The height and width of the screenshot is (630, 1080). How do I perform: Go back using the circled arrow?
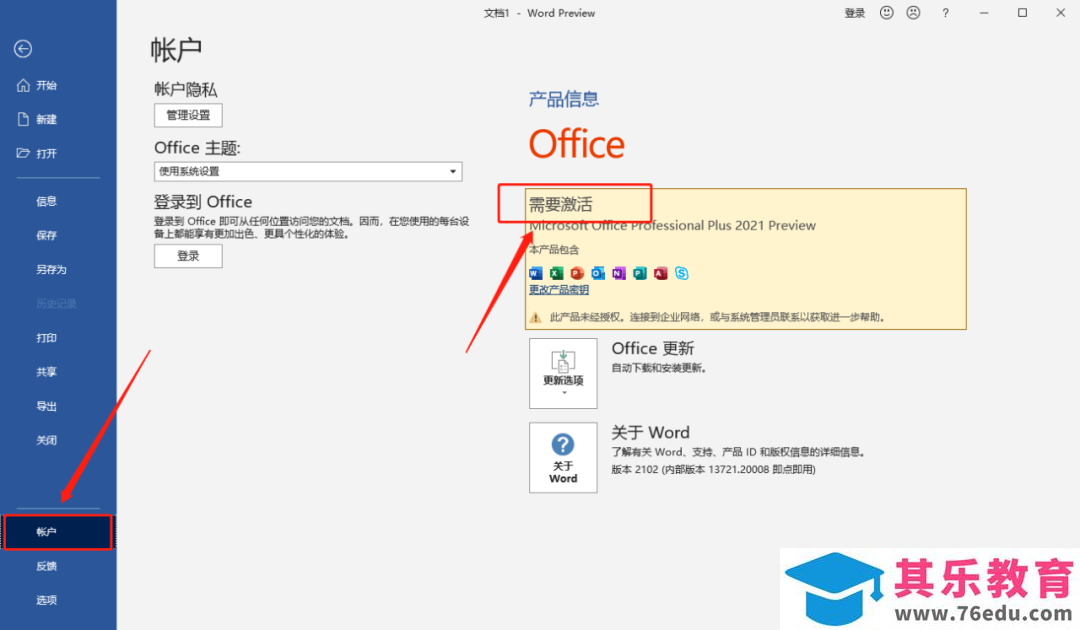click(x=23, y=49)
